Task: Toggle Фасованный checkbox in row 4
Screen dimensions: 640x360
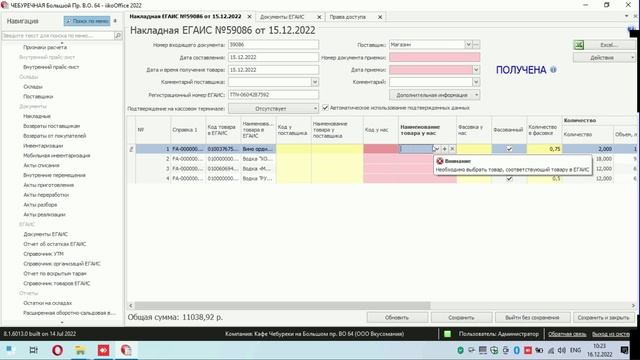Action: 509,178
